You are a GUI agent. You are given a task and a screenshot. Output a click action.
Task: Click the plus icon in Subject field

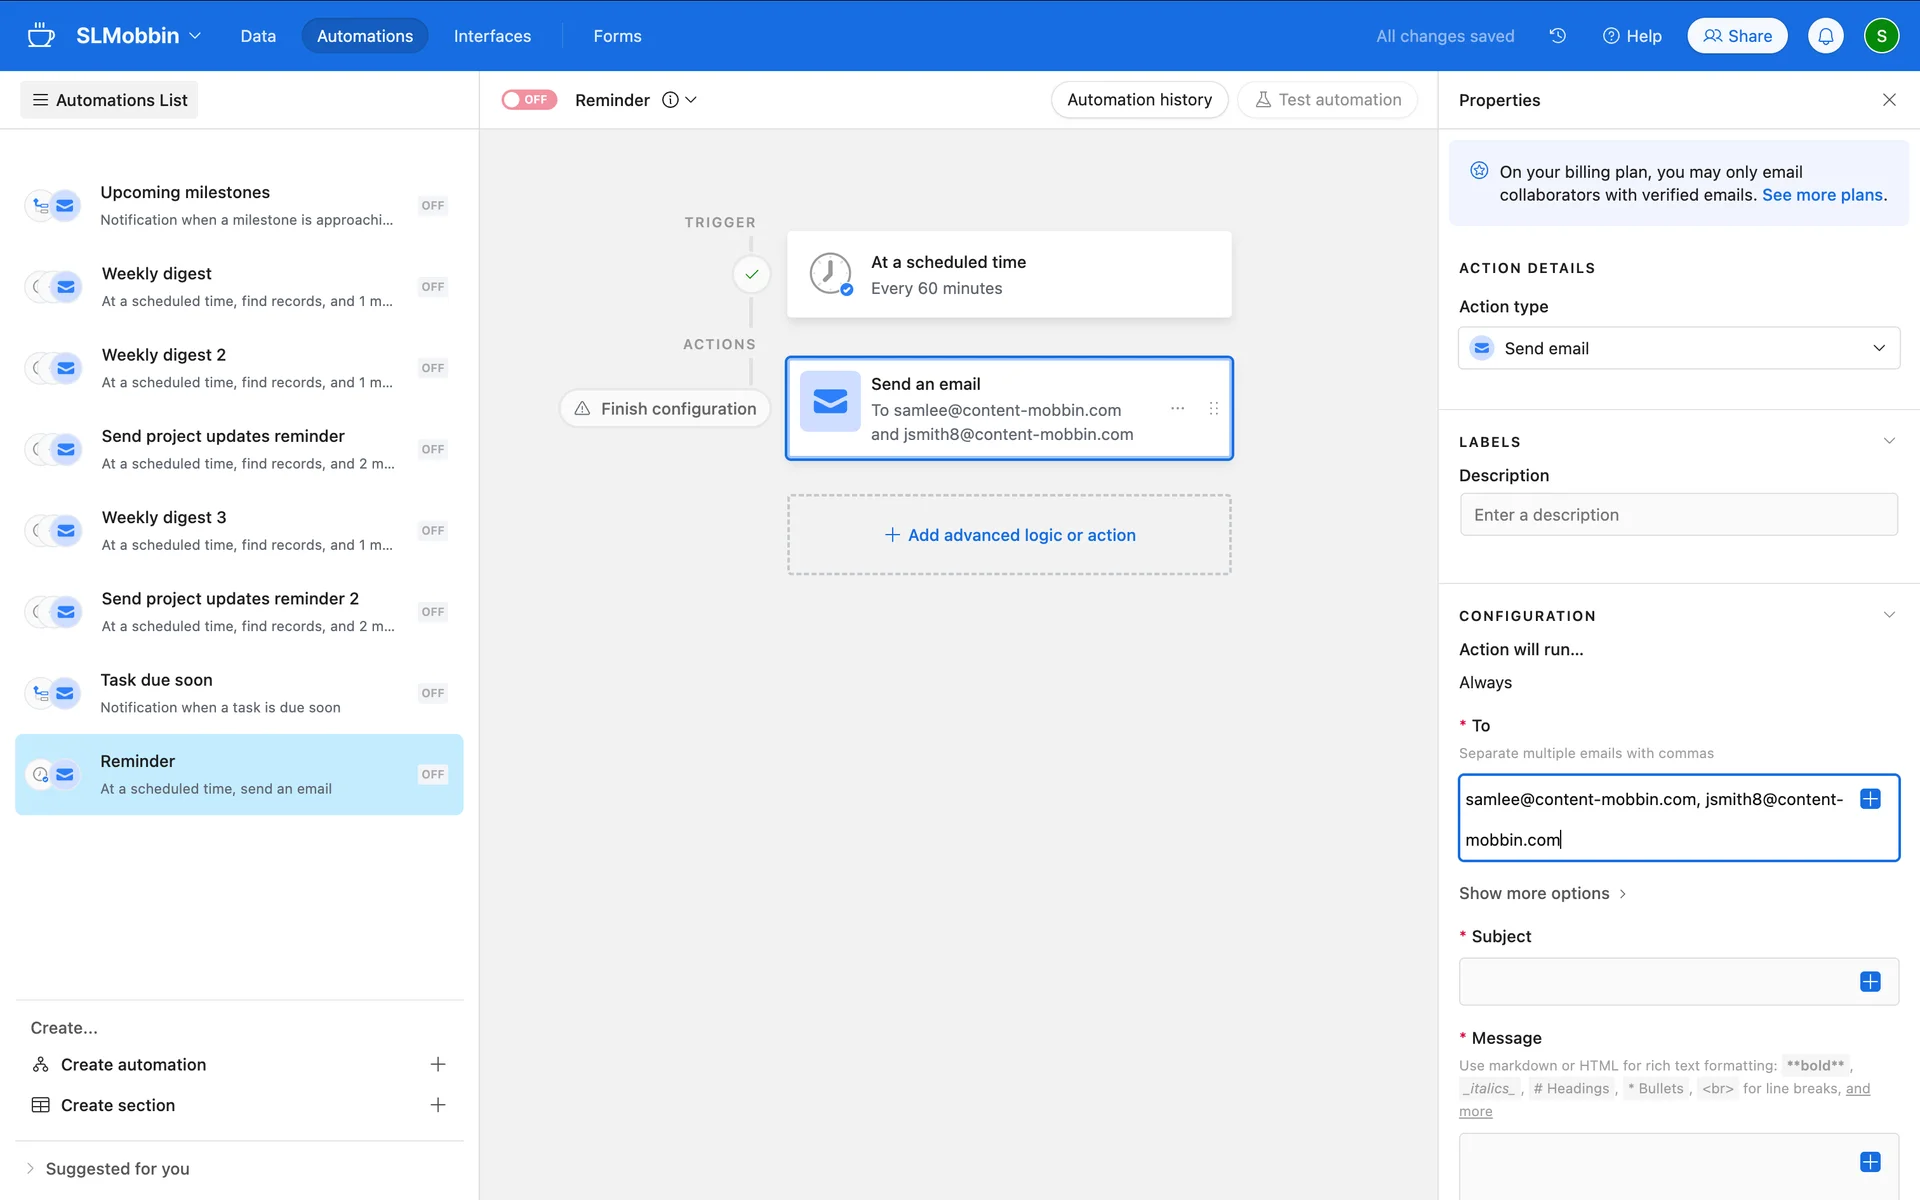point(1870,982)
